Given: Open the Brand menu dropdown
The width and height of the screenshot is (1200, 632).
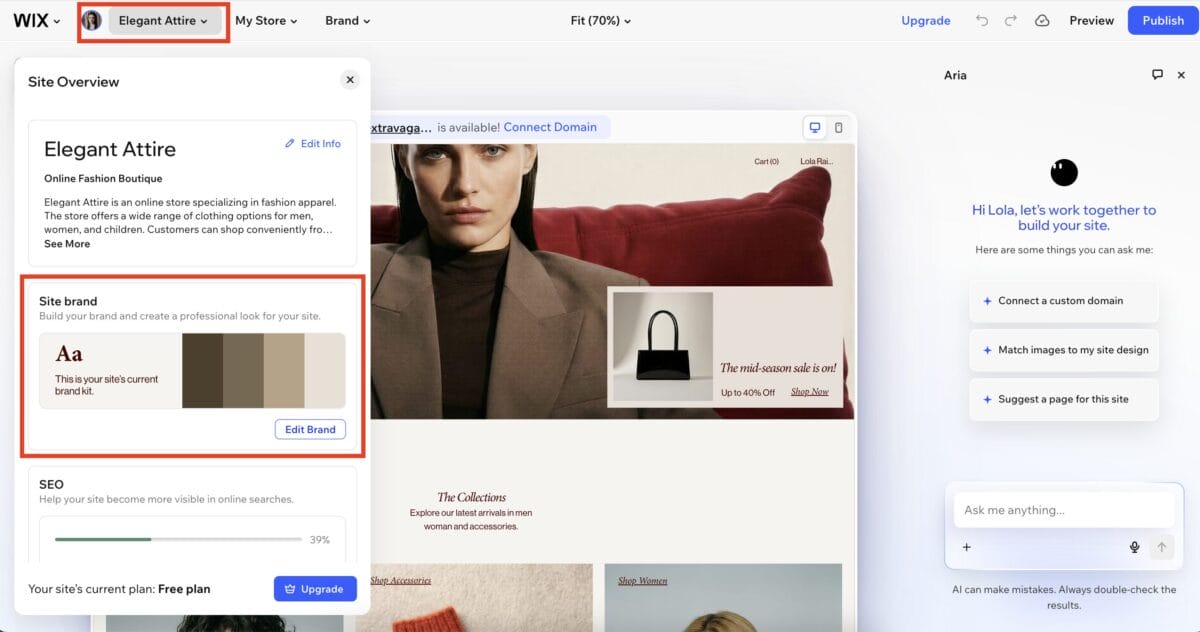Looking at the screenshot, I should pos(345,20).
